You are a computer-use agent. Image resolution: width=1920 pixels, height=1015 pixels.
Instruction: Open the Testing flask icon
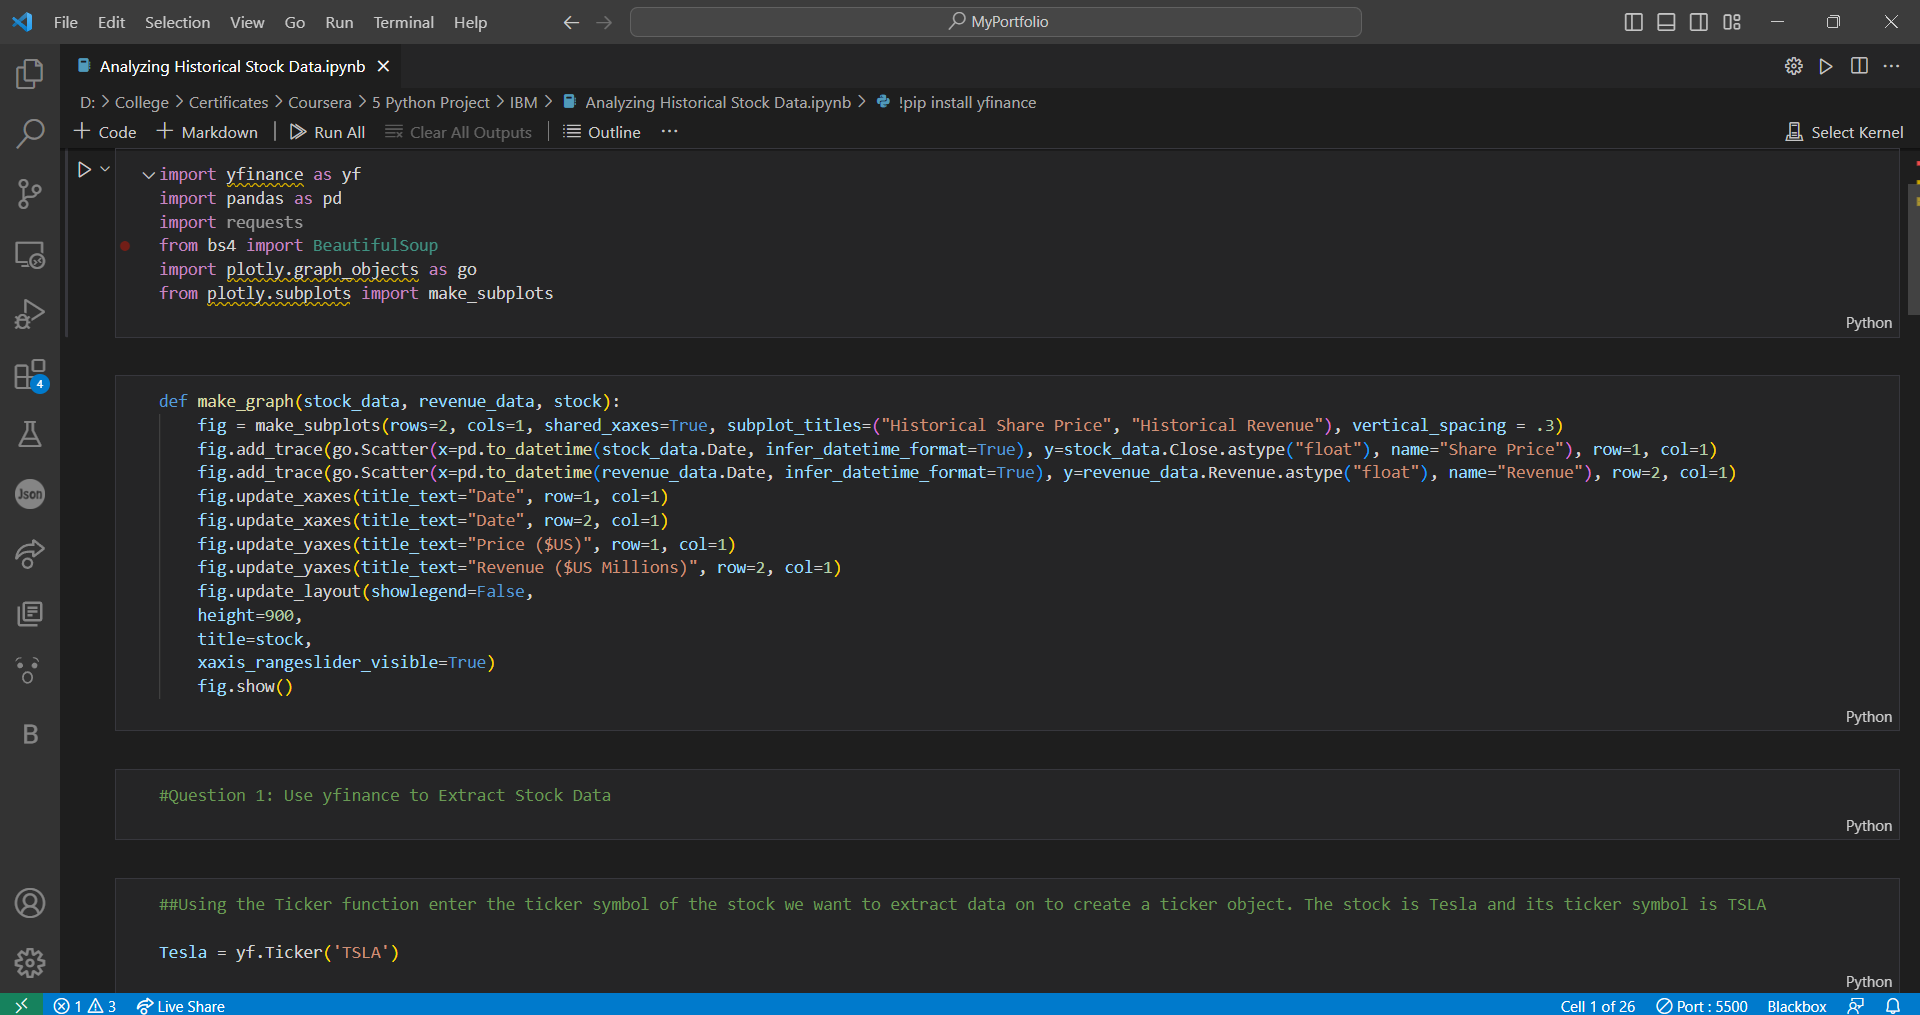pyautogui.click(x=30, y=434)
